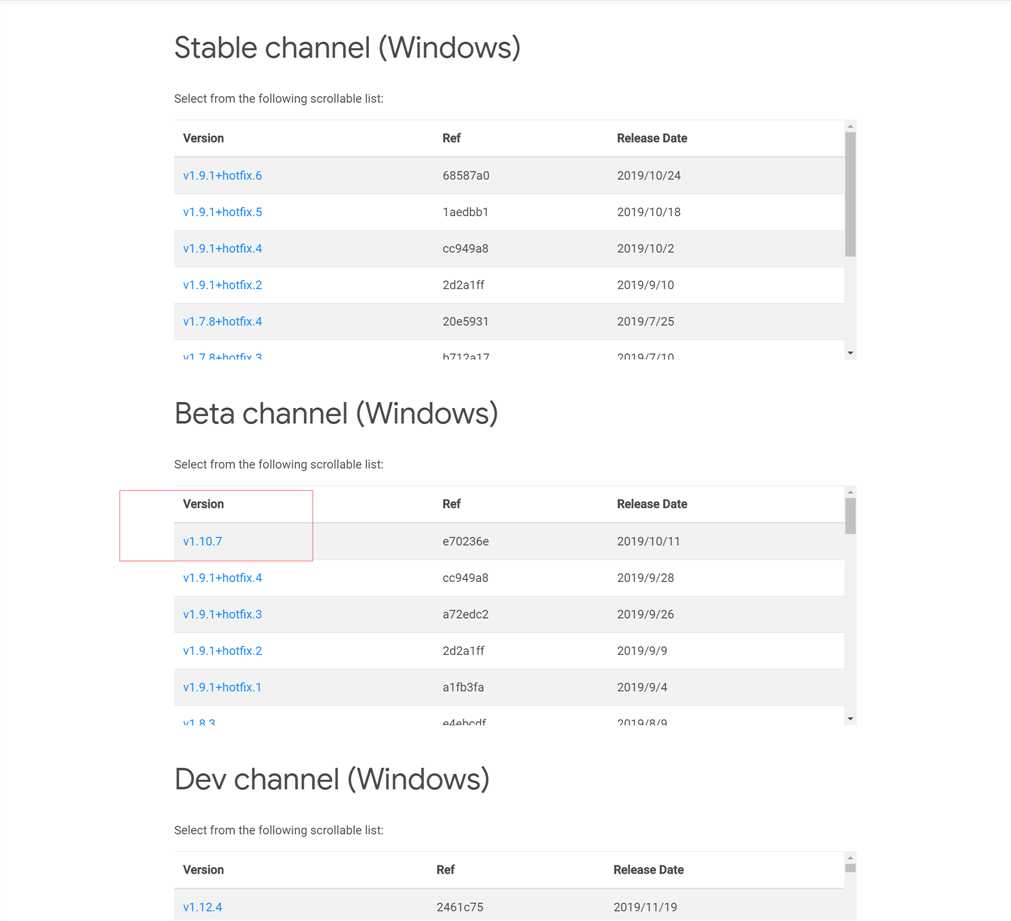
Task: Click dev list scrollbar up arrow
Action: click(x=850, y=858)
